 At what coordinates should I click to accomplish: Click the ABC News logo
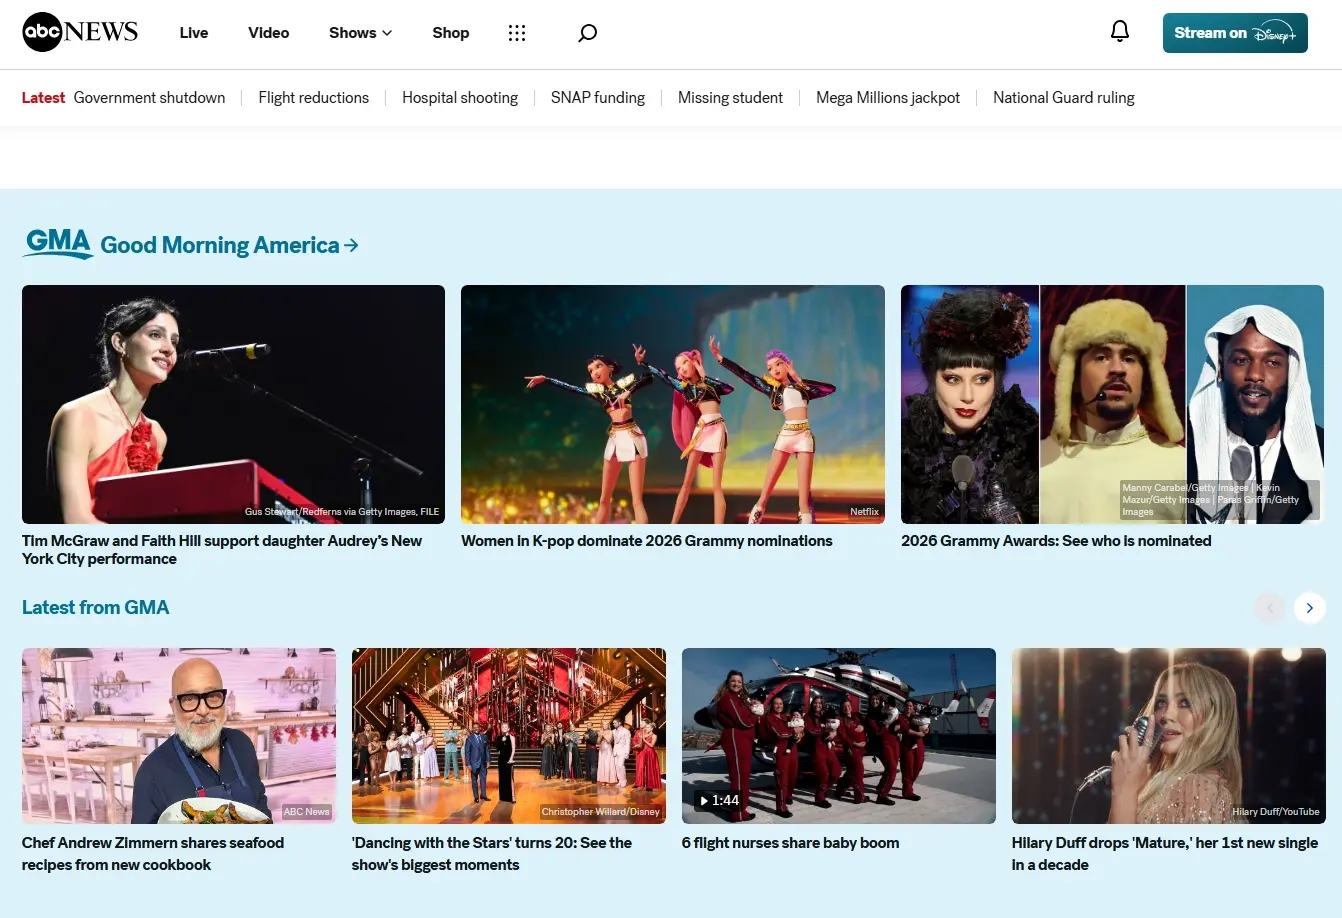point(80,32)
